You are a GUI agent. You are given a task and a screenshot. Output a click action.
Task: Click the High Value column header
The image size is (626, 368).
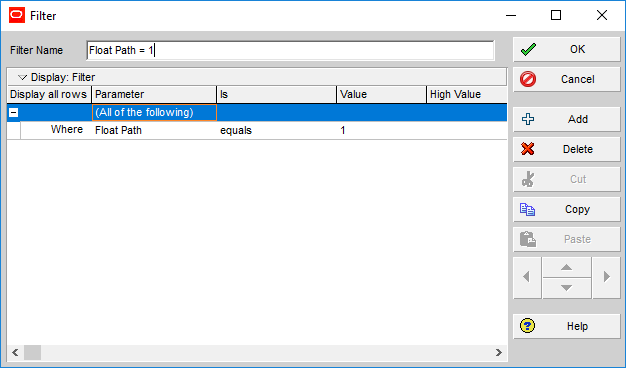click(x=467, y=95)
